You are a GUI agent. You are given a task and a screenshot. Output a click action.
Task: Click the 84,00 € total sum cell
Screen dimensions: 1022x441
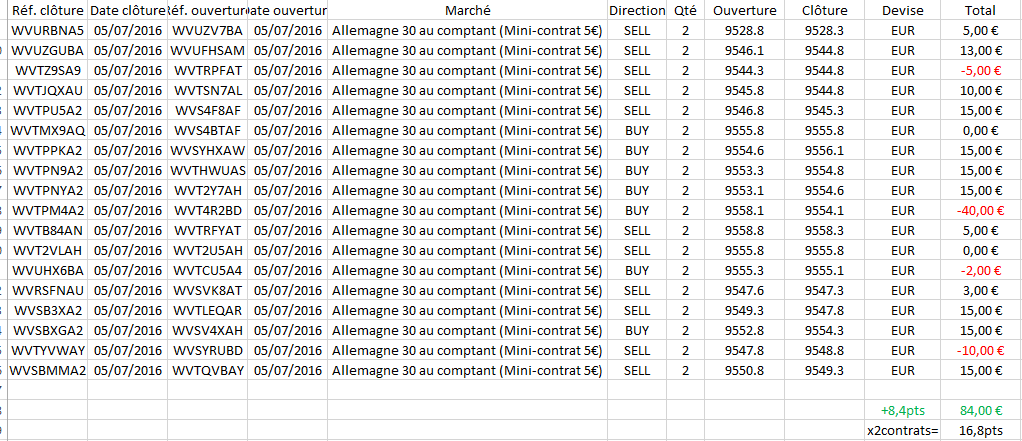point(981,410)
